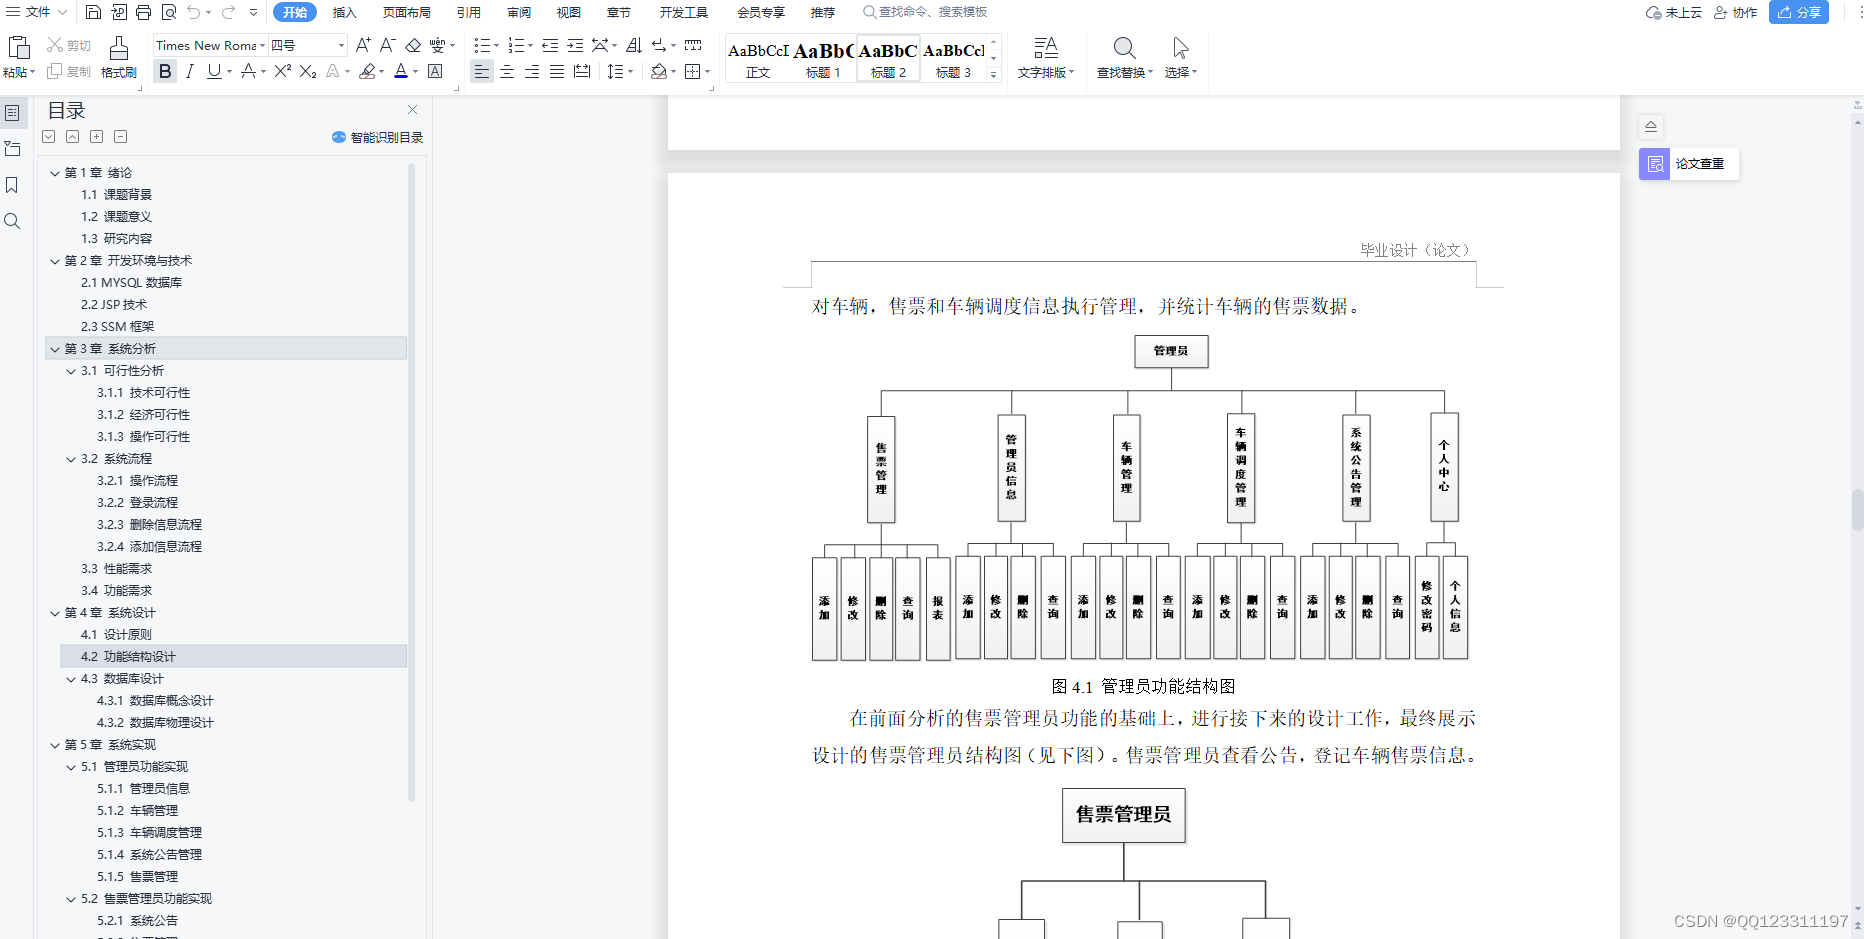This screenshot has height=939, width=1864.
Task: Click 智能识别目录 link
Action: pos(378,137)
